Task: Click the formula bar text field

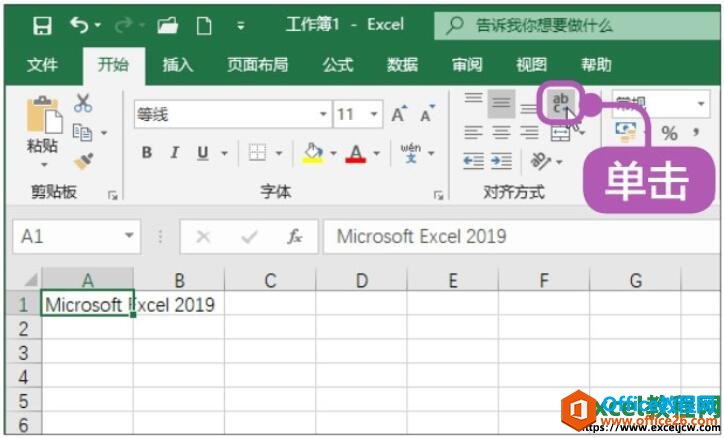Action: click(522, 237)
